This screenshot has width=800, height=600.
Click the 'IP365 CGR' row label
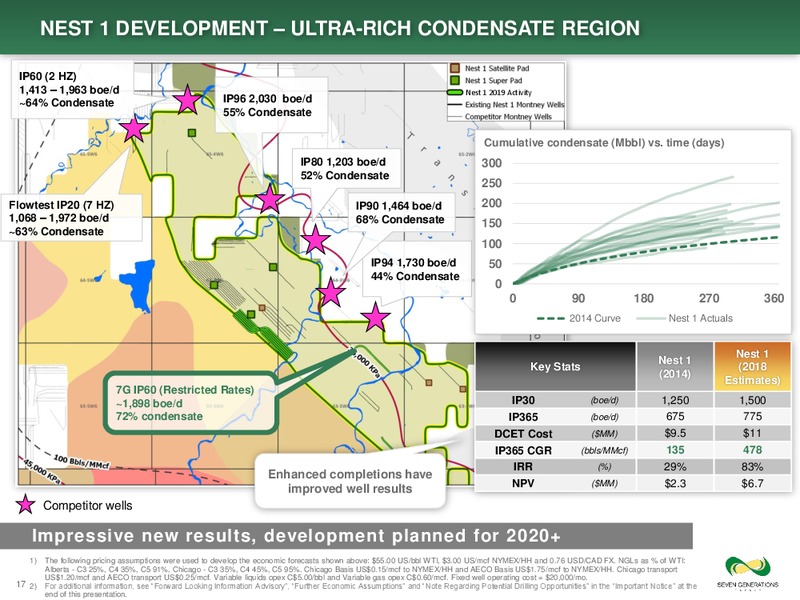coord(523,450)
